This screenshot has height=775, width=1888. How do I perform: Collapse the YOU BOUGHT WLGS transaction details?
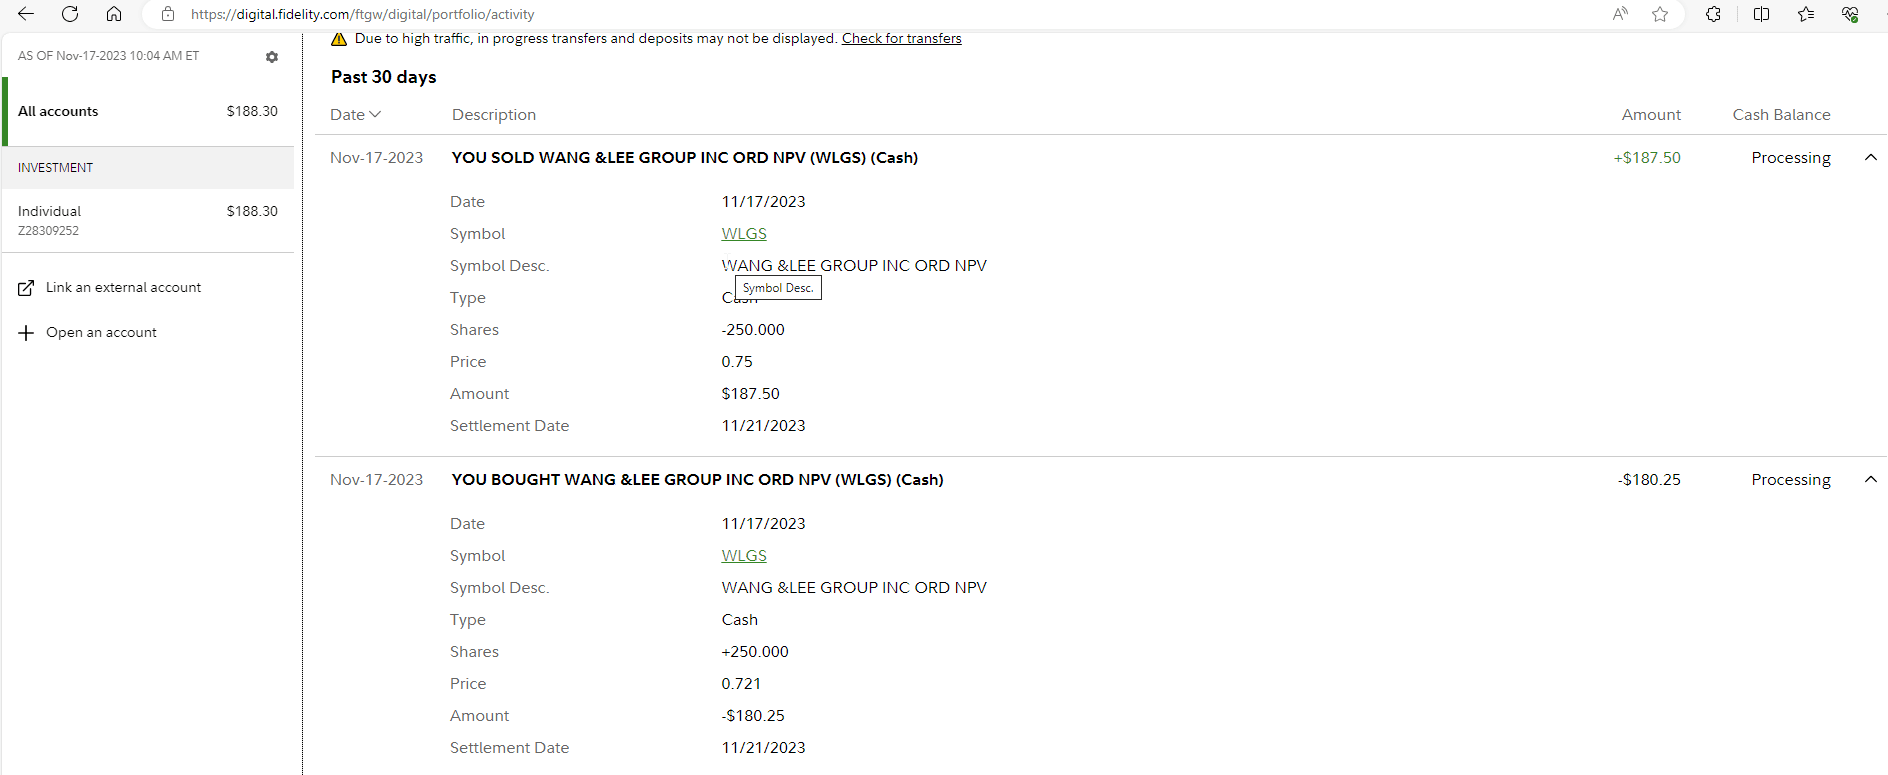pyautogui.click(x=1870, y=480)
